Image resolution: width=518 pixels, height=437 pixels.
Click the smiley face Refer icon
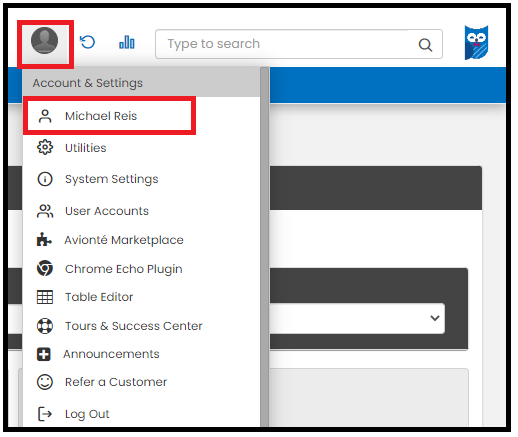(45, 383)
